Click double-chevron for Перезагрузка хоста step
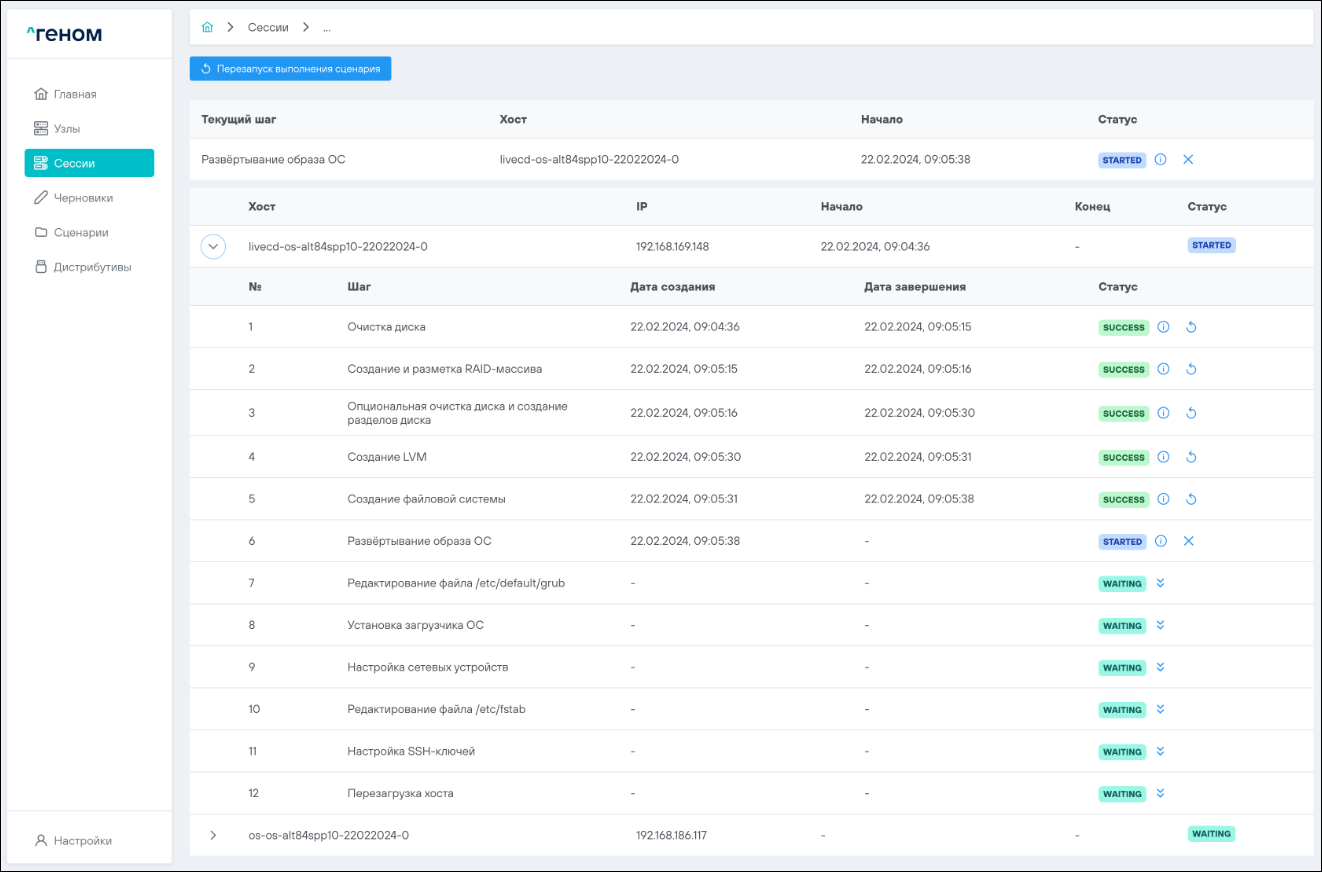Screen dimensions: 1322x872 click(x=1161, y=793)
